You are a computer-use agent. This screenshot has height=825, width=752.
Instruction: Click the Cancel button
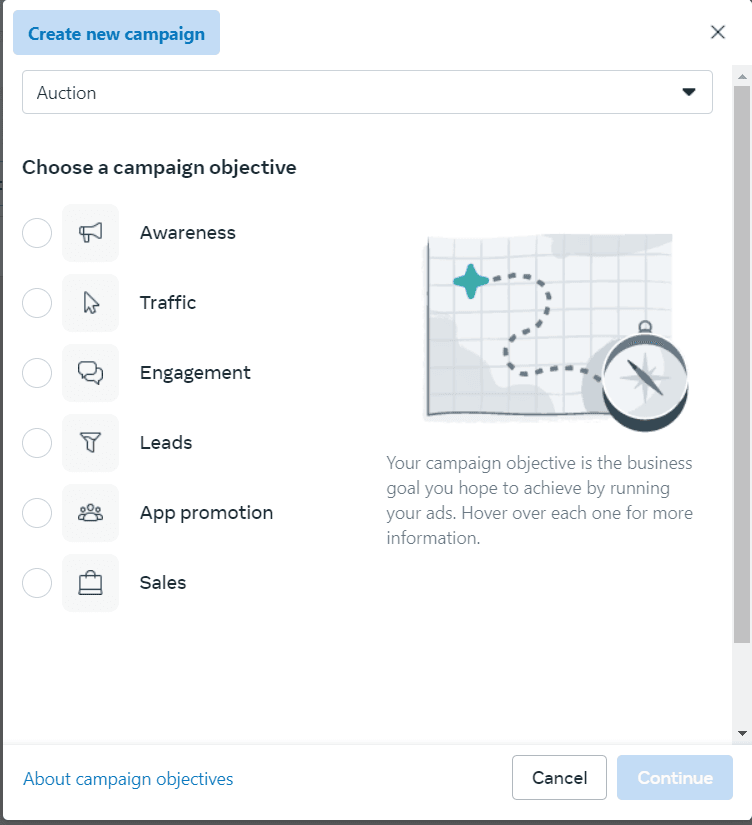tap(559, 778)
